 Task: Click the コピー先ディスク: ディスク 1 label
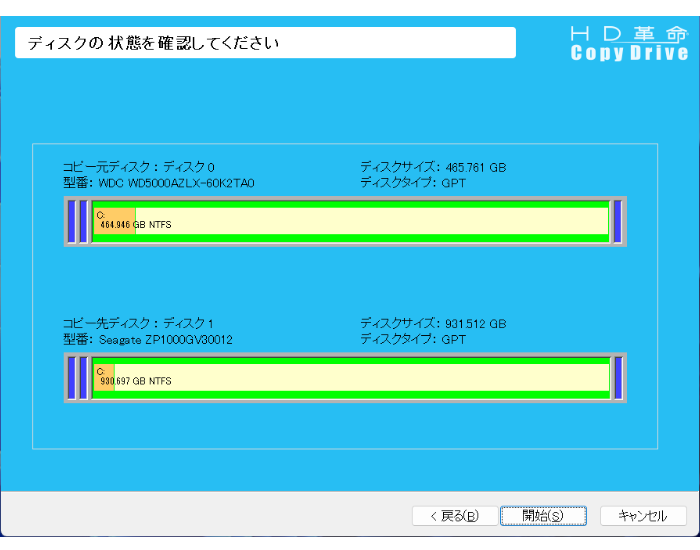139,323
